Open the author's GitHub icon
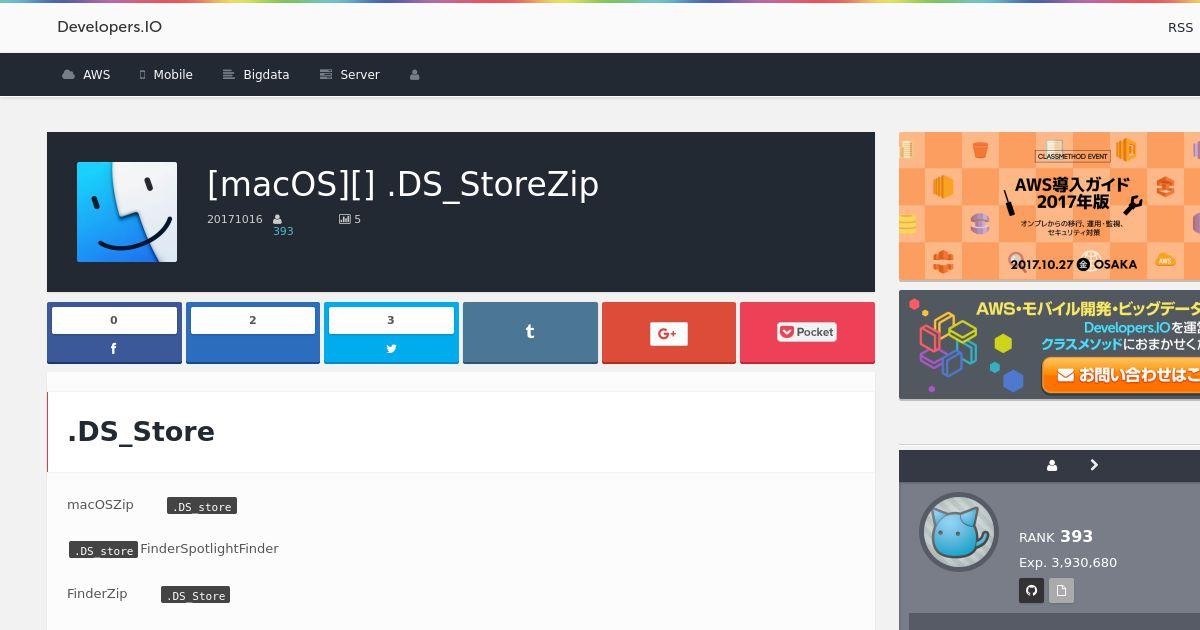The width and height of the screenshot is (1200, 630). [1031, 591]
